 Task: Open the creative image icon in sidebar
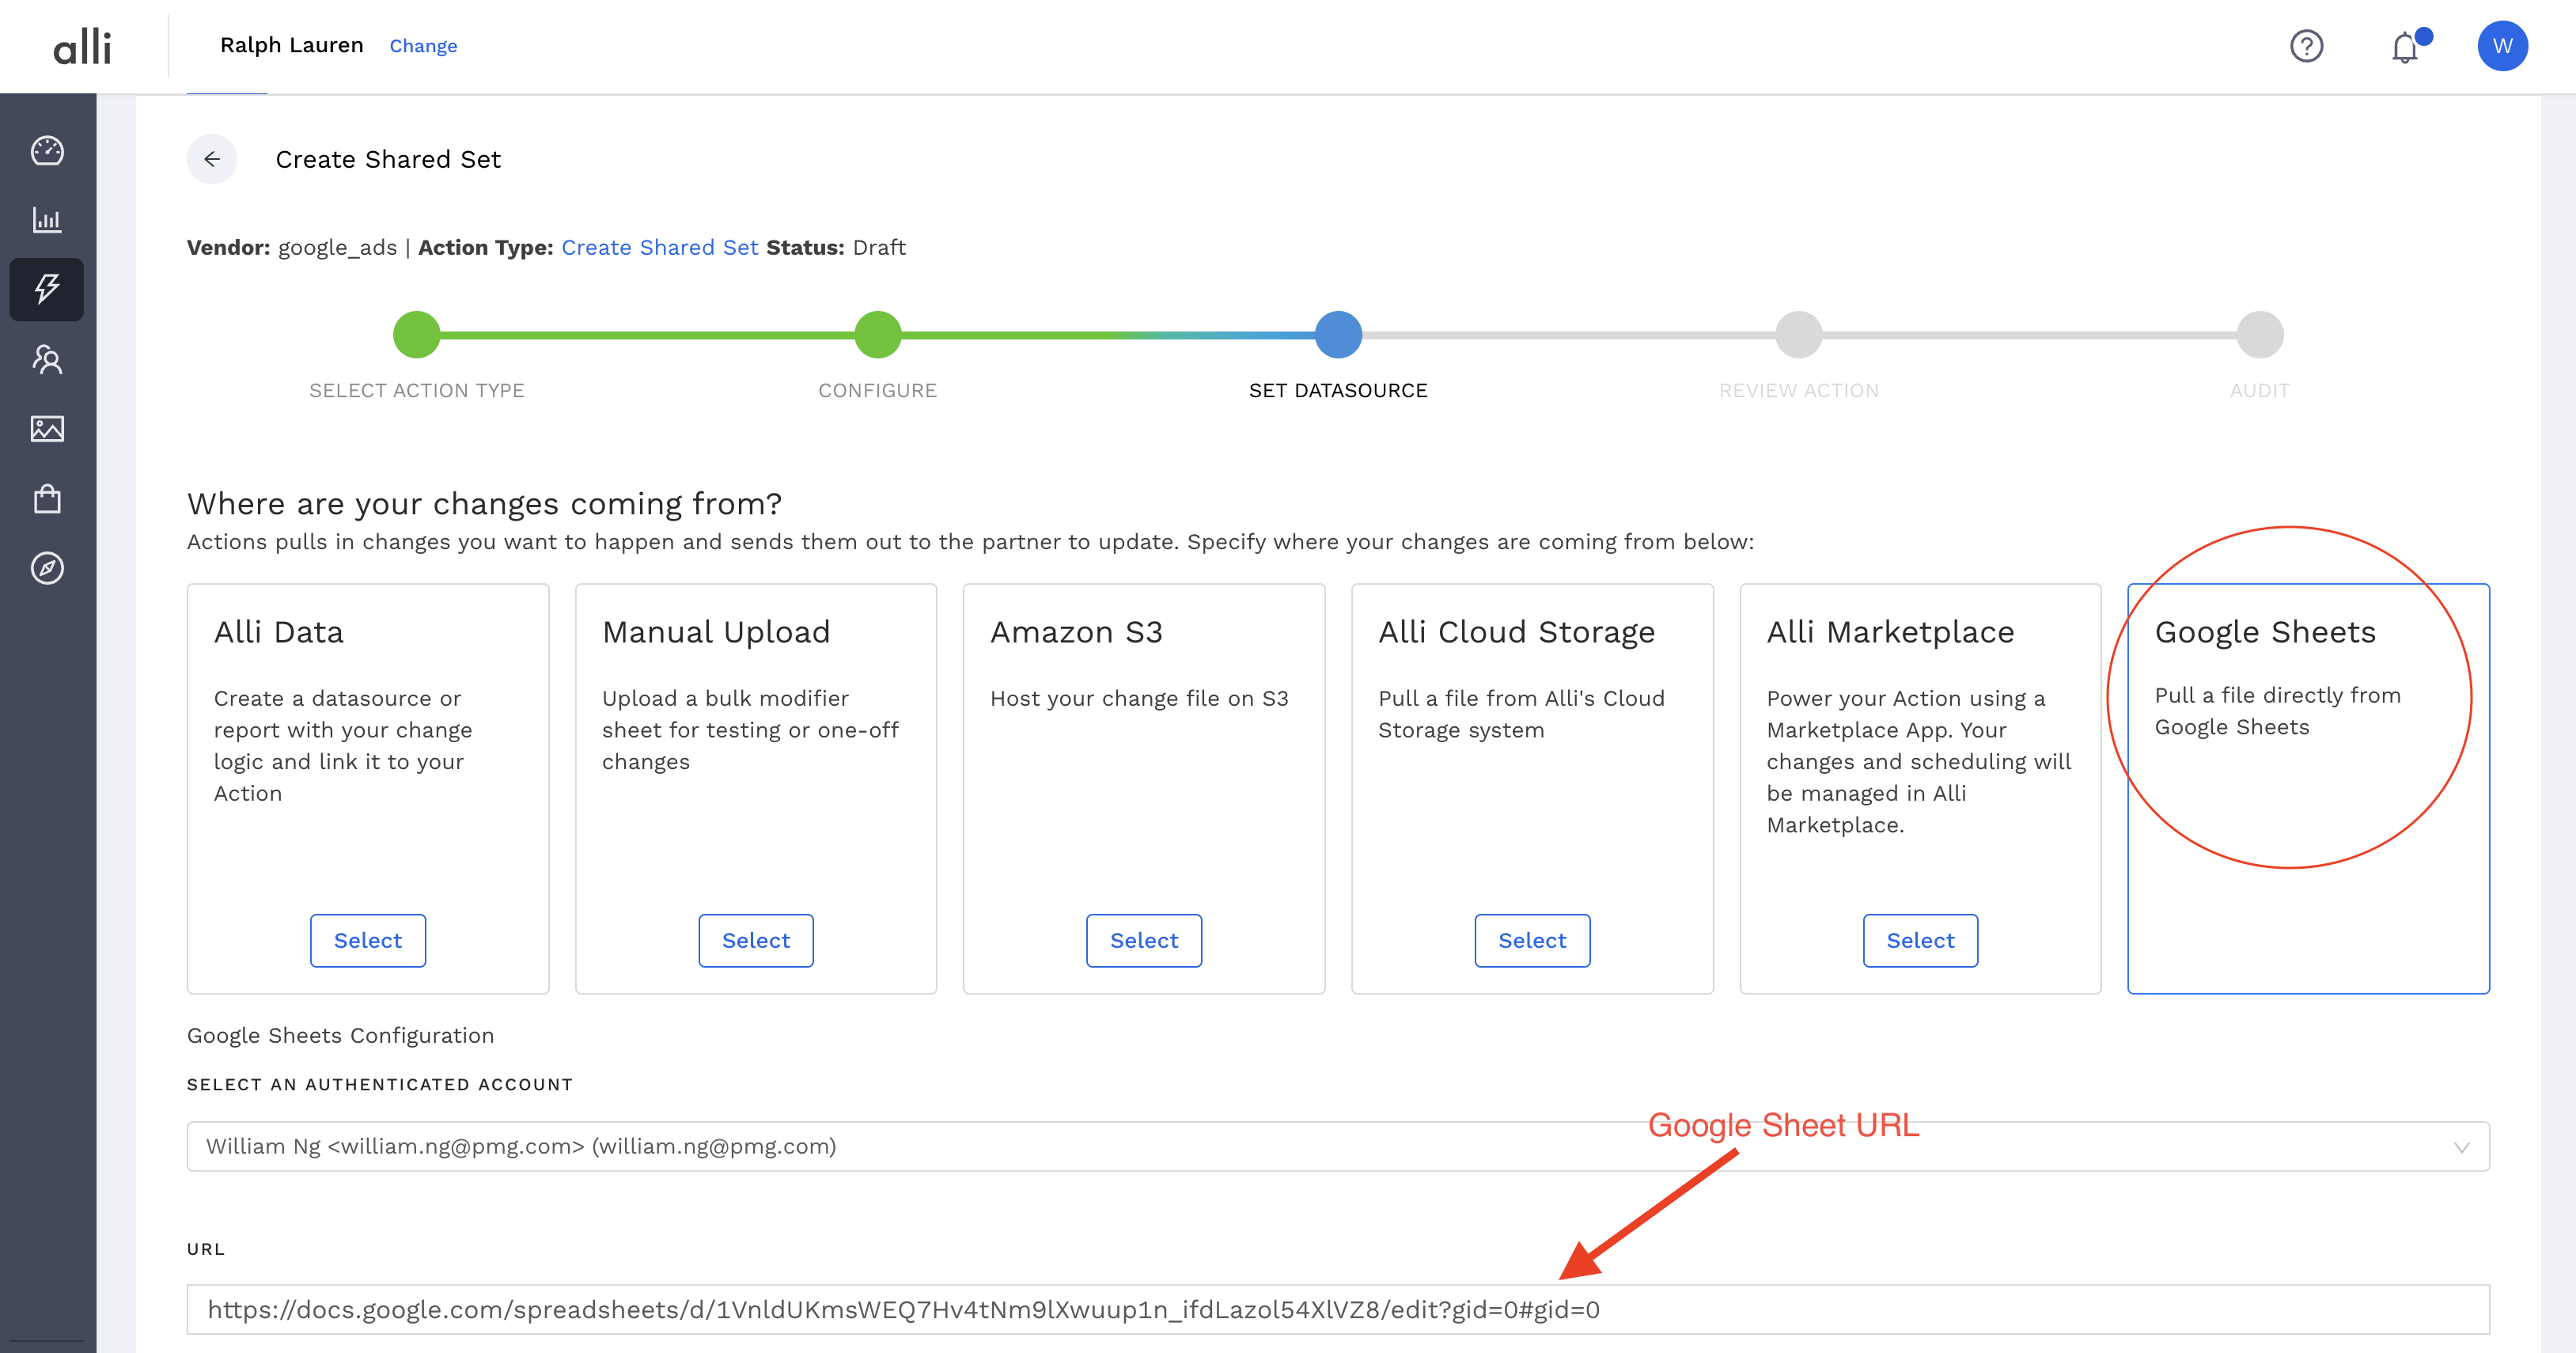pos(47,429)
